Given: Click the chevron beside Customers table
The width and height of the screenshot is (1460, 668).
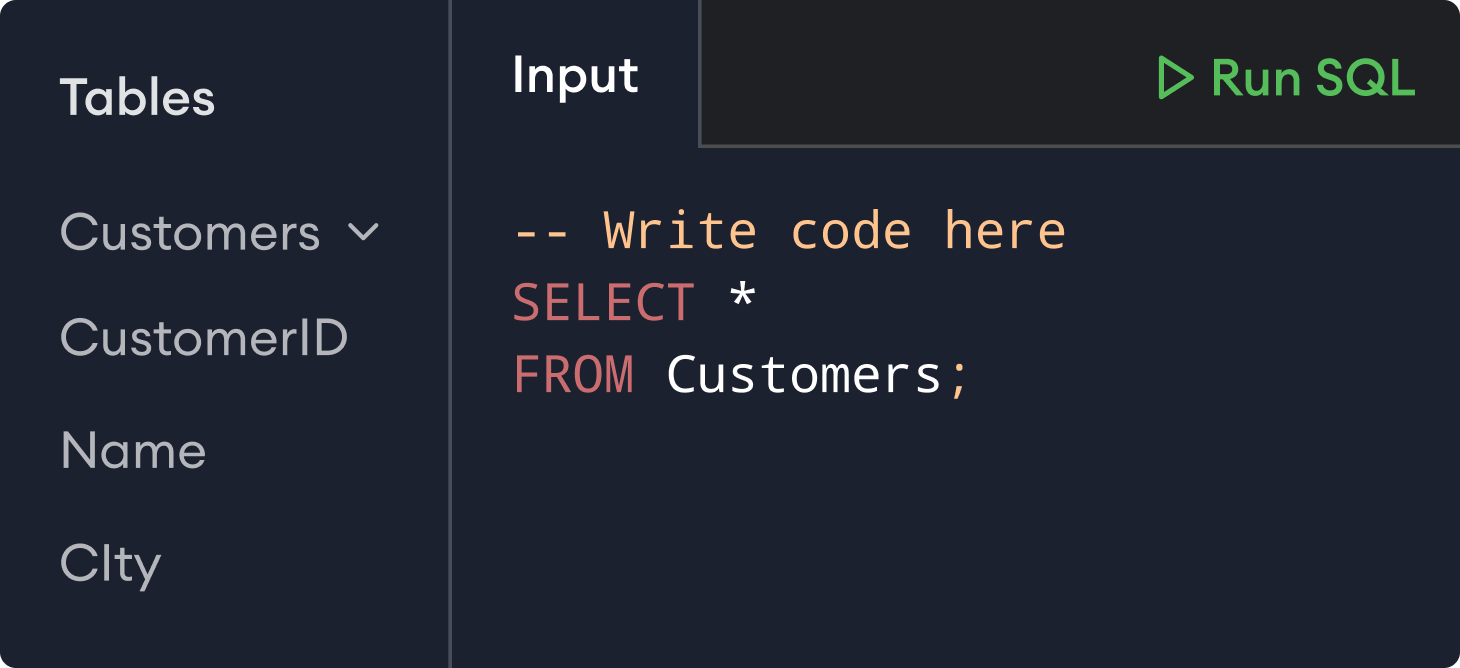Looking at the screenshot, I should [x=362, y=231].
